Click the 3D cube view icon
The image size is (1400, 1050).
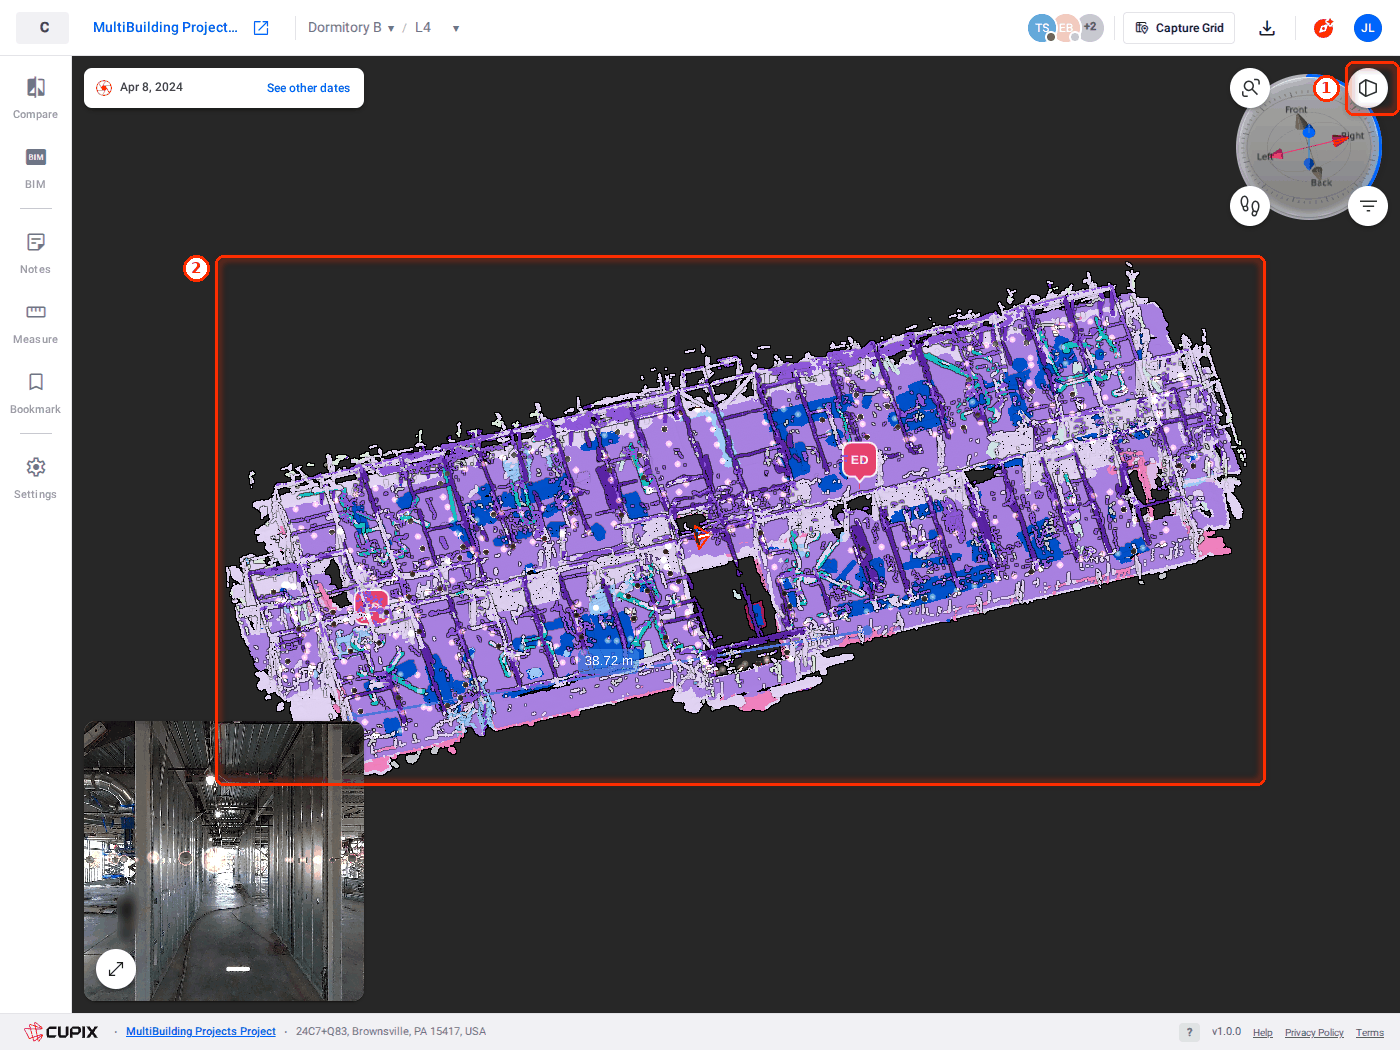point(1368,88)
